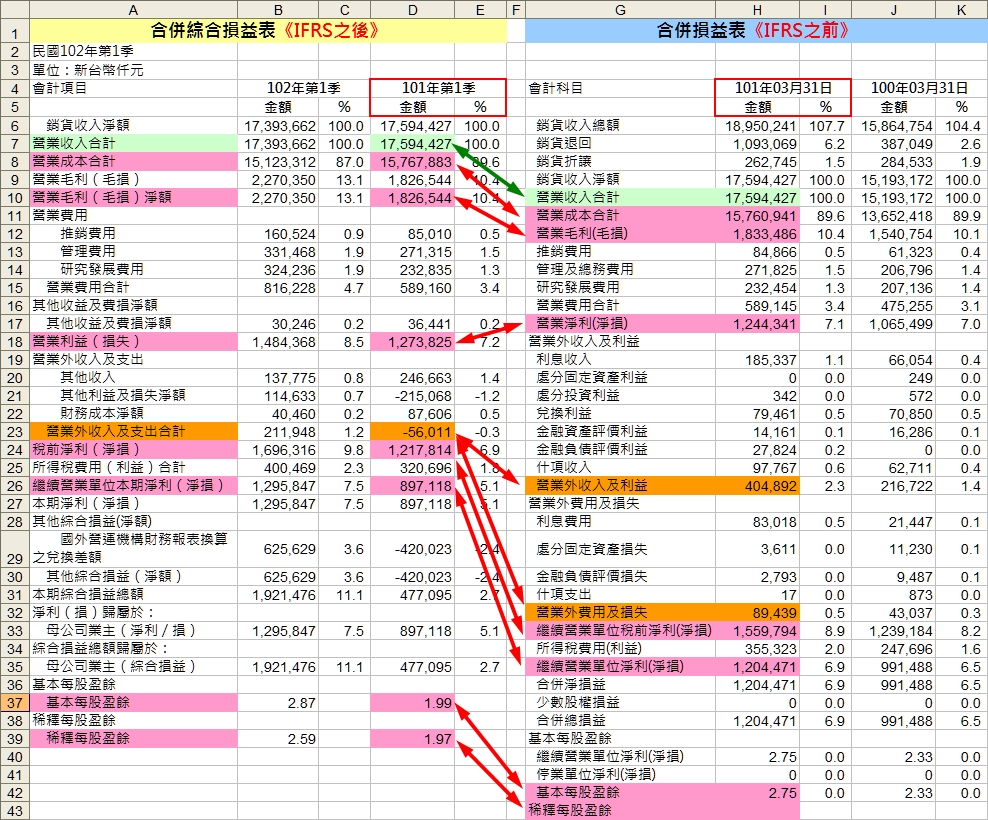Select value 1,559,794 in column H
The image size is (988, 820).
tap(757, 630)
